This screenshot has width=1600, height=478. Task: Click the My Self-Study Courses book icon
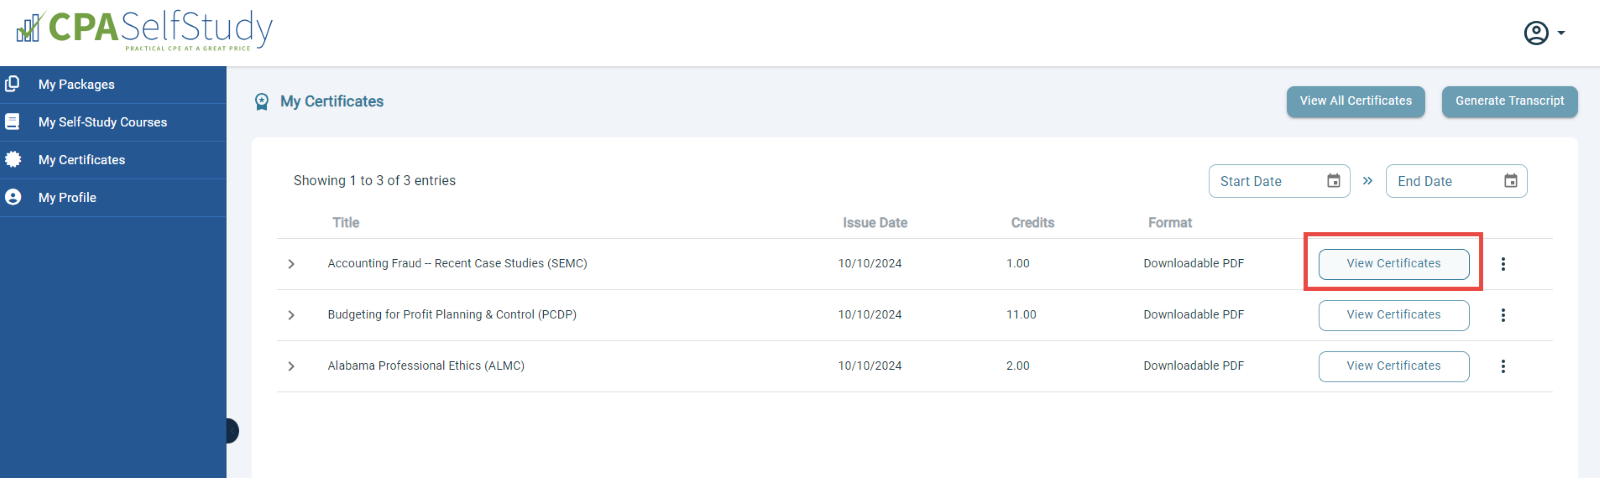pyautogui.click(x=13, y=122)
